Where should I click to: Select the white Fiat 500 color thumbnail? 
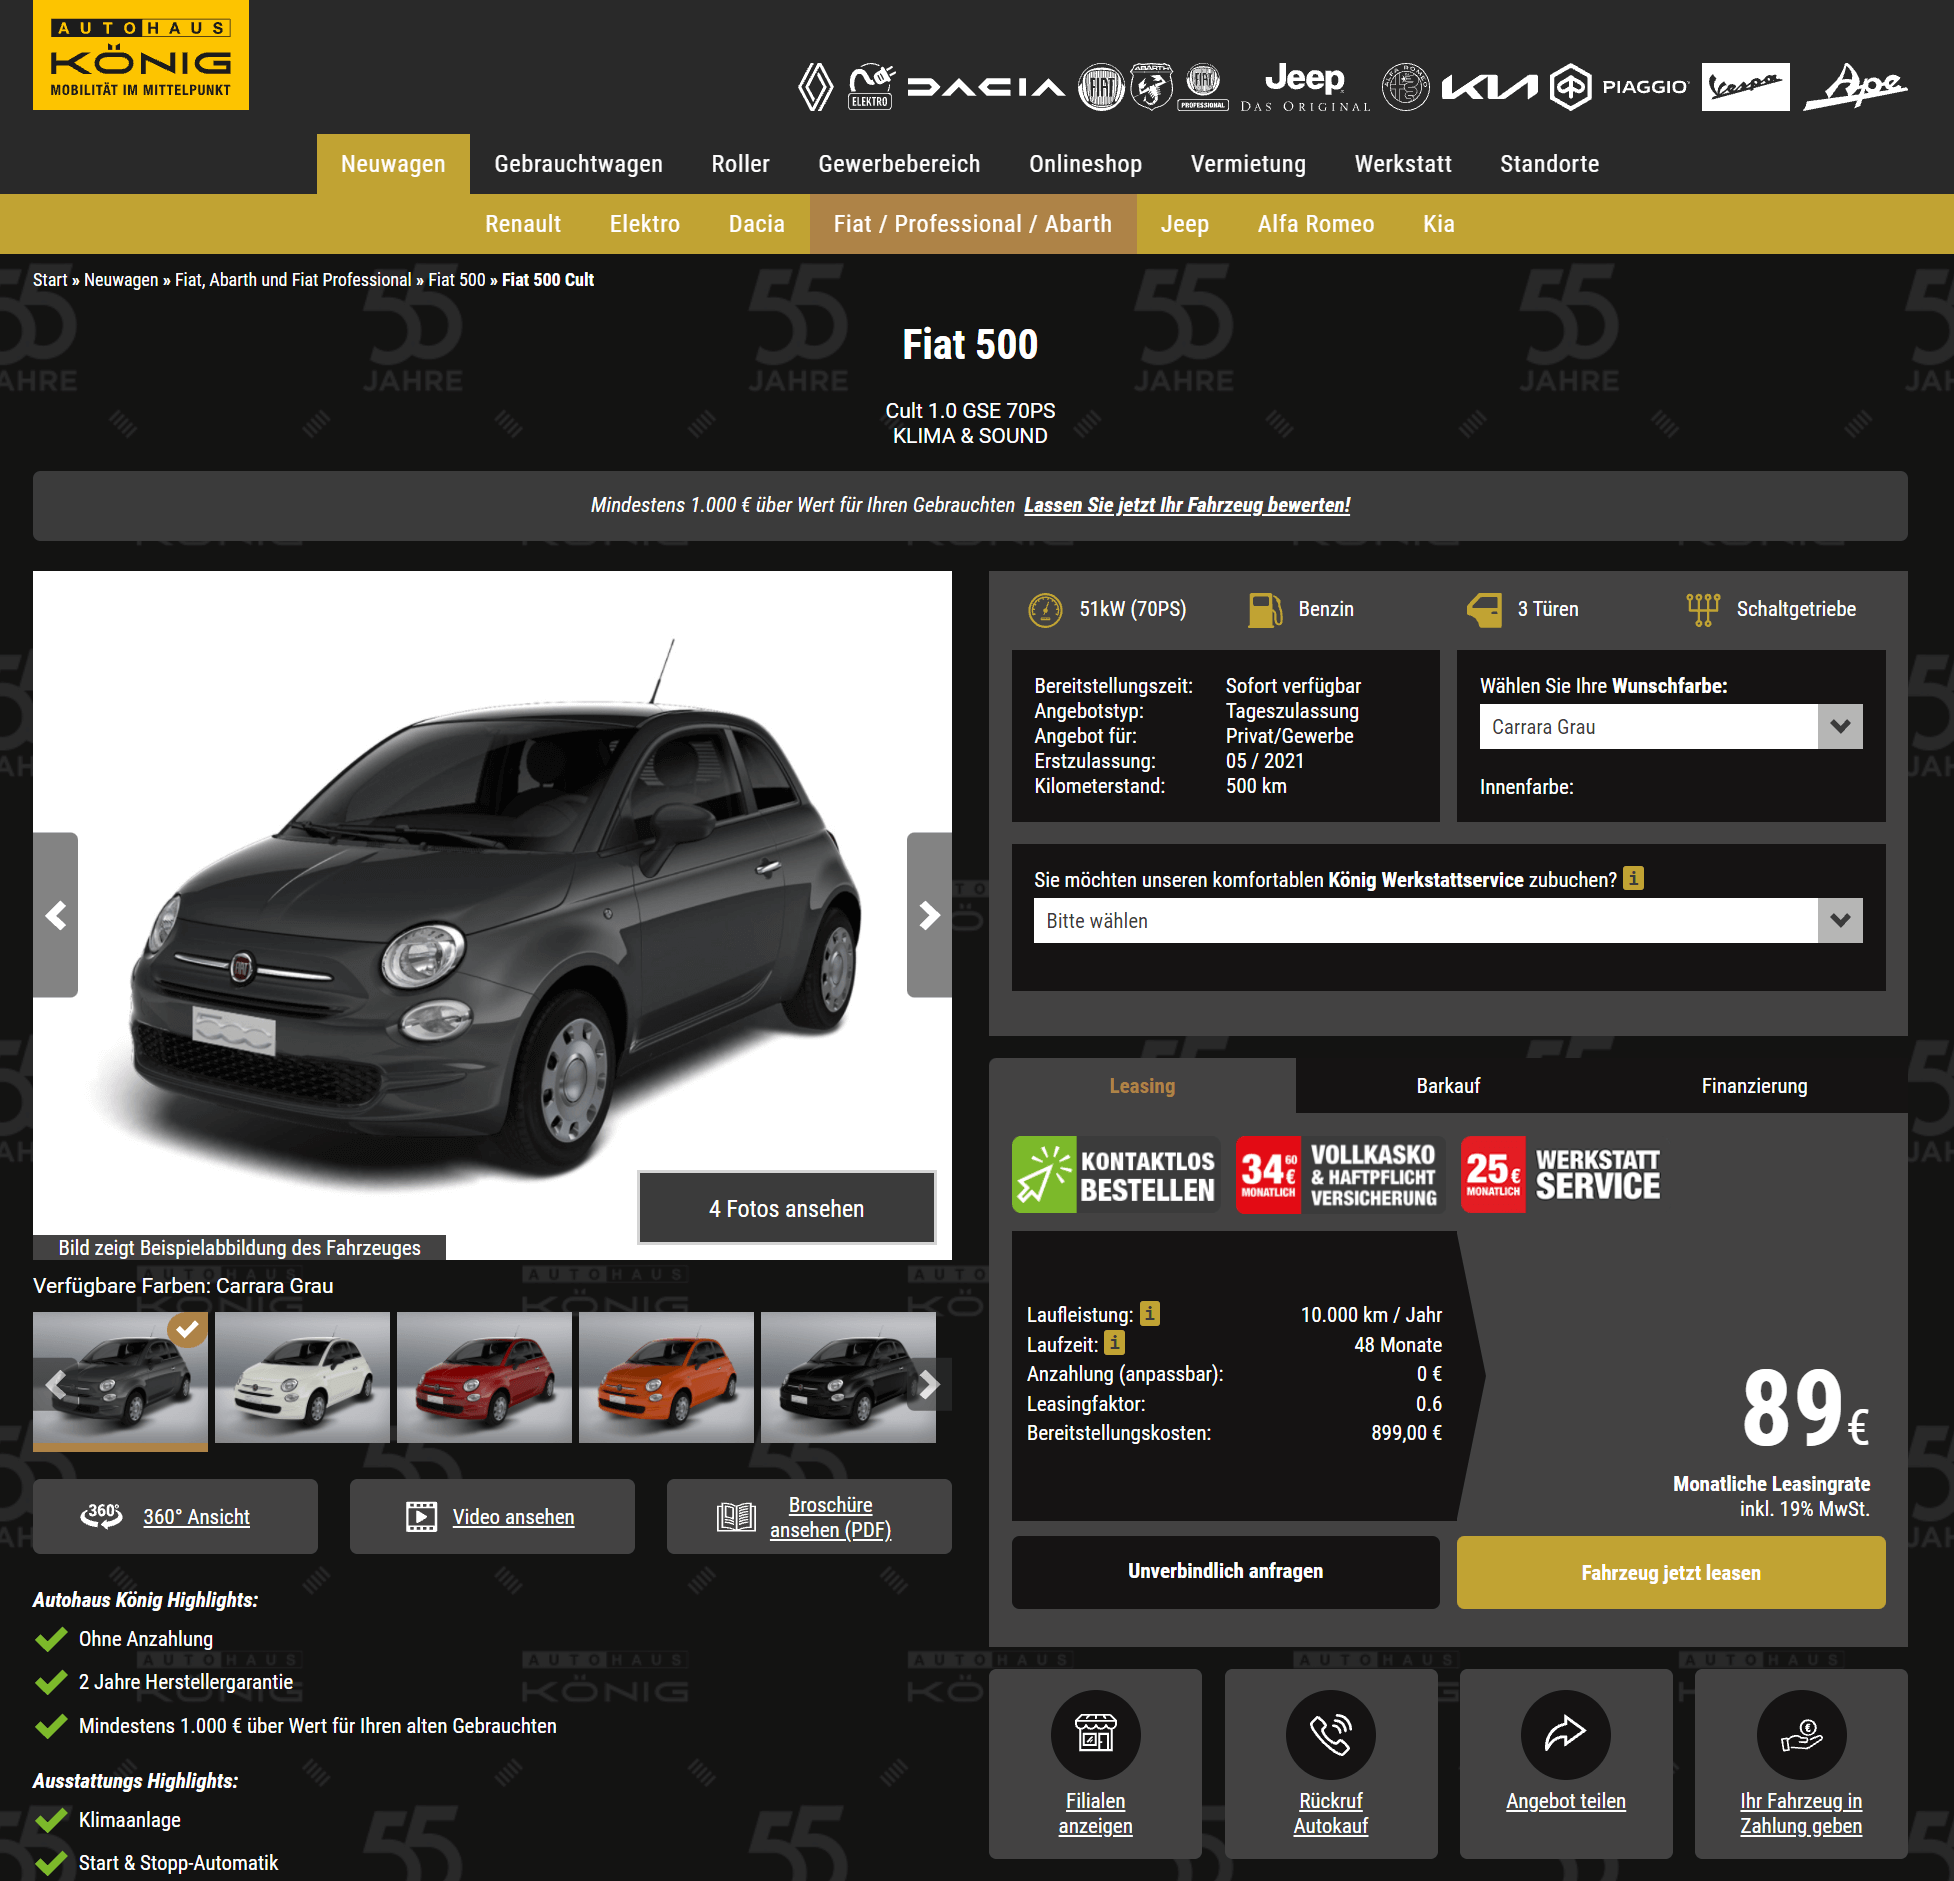(302, 1378)
